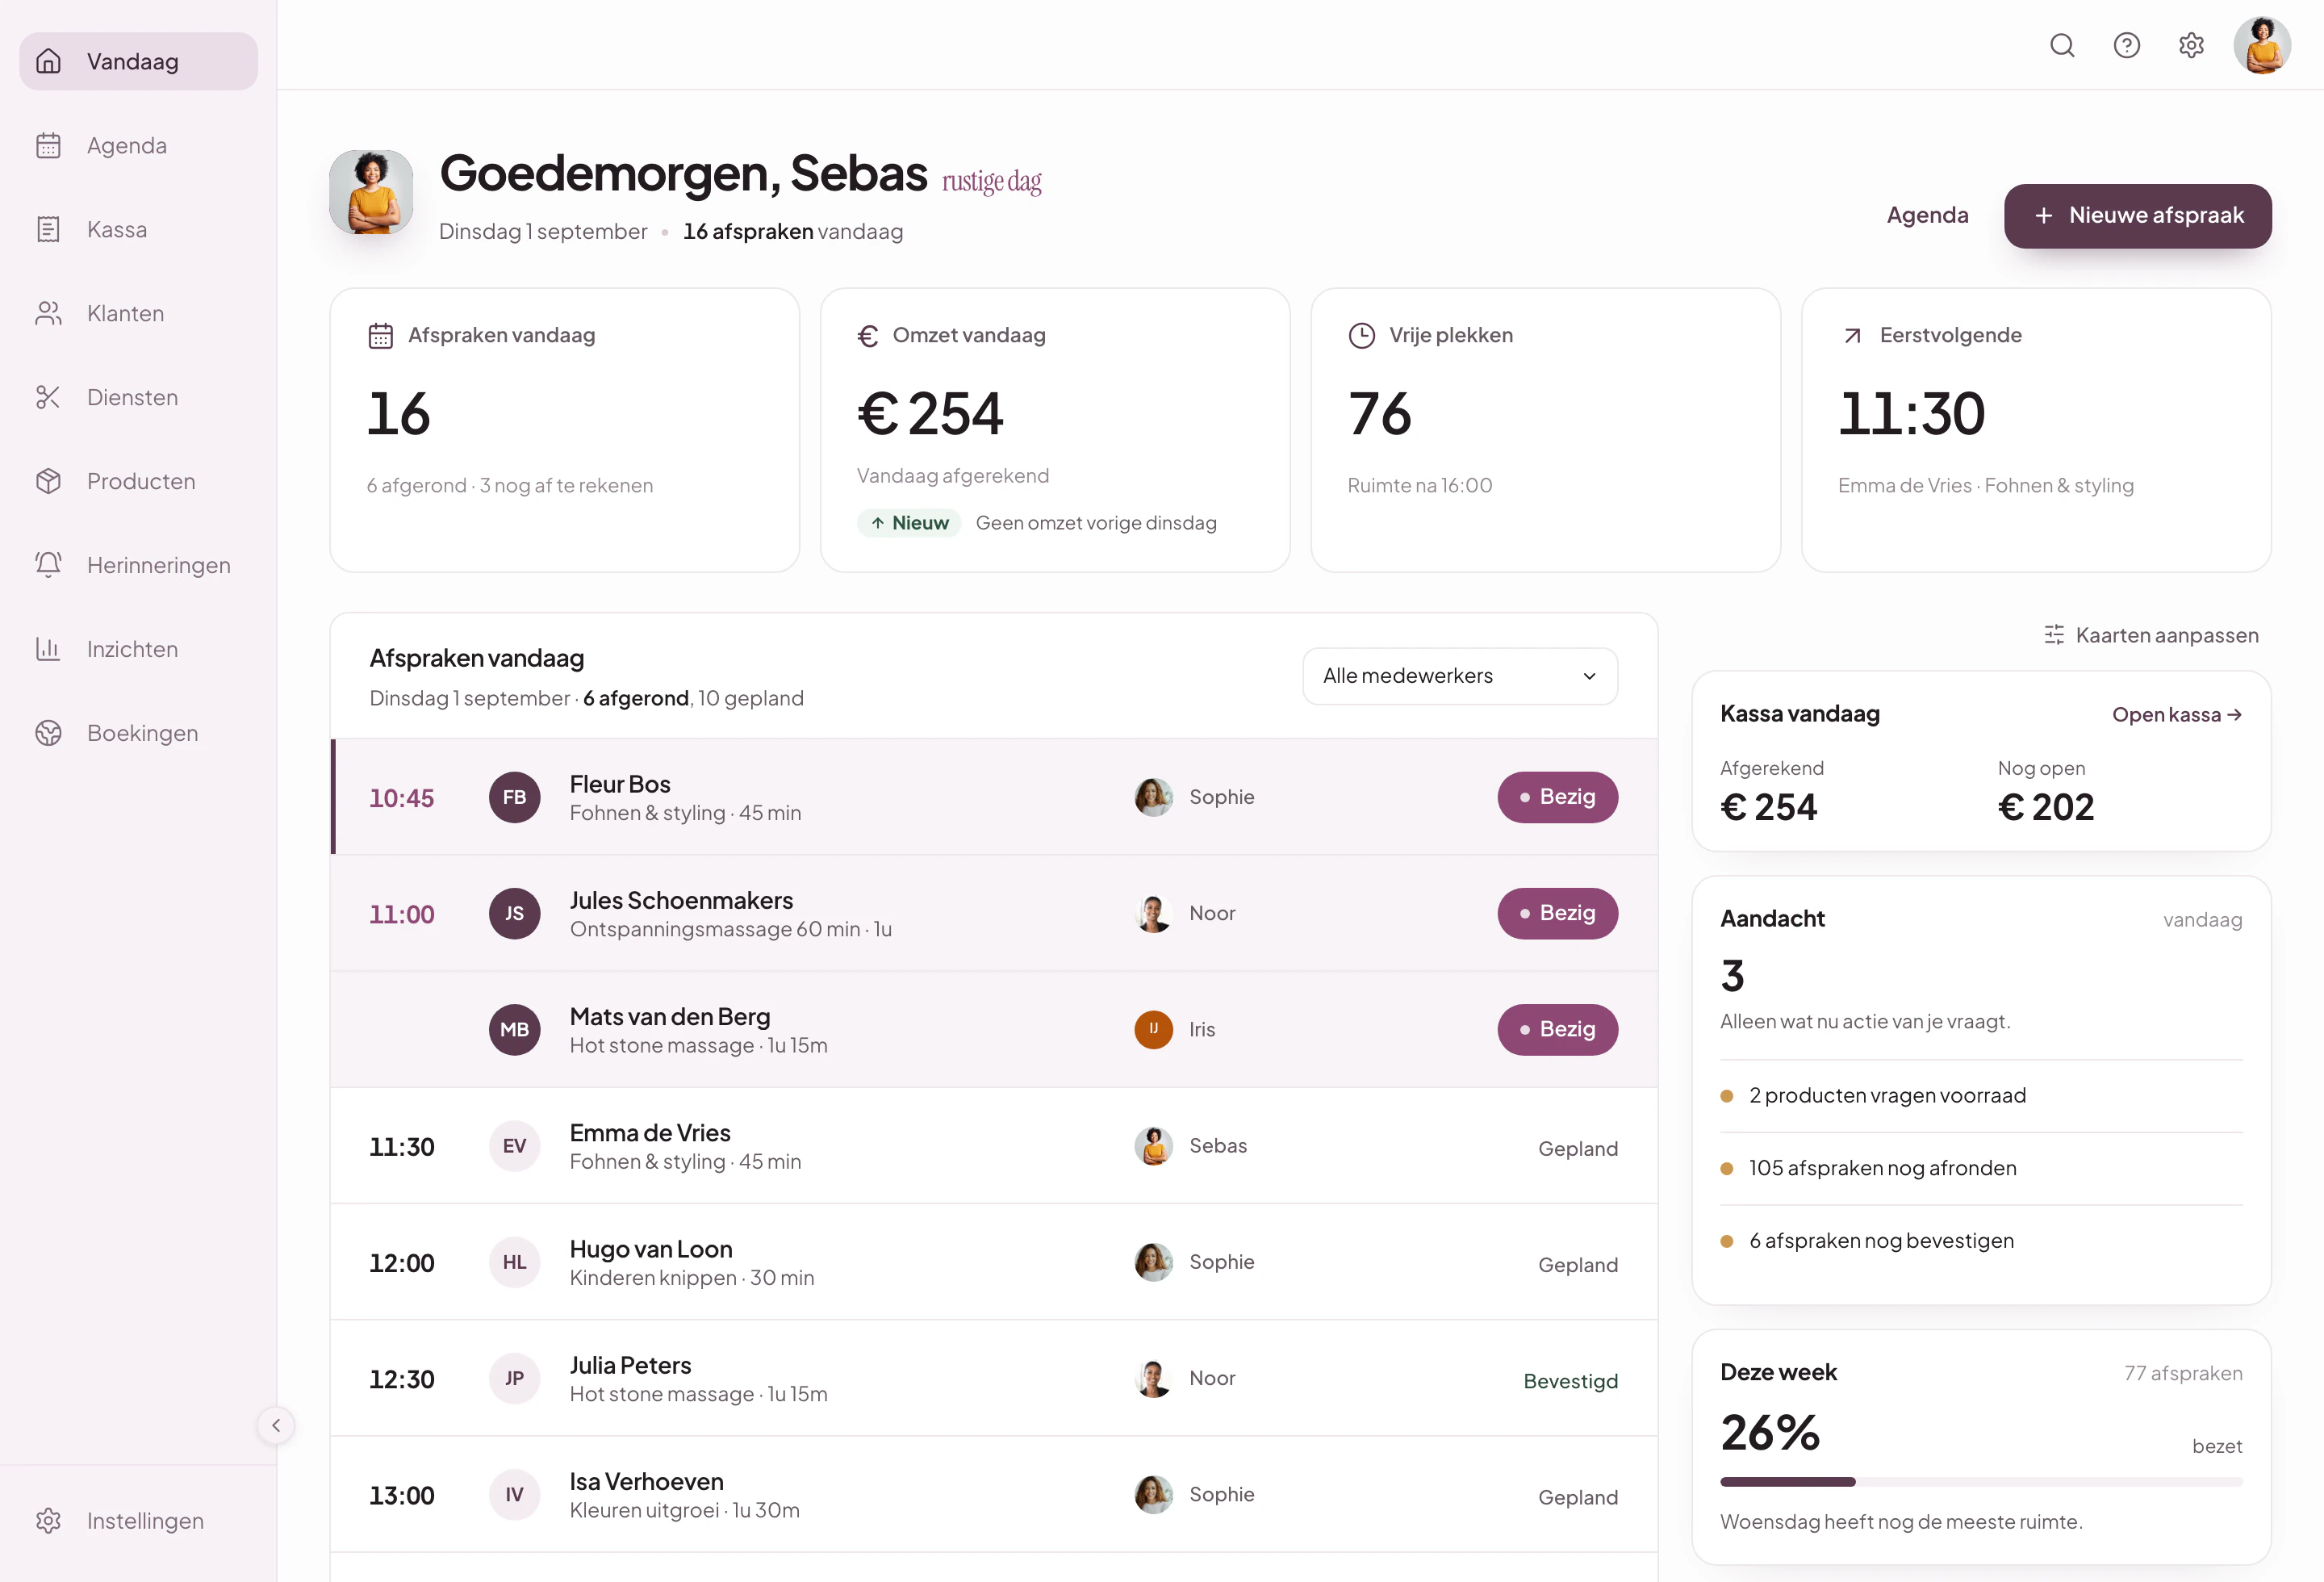
Task: Click the Inzichten chart icon in sidebar
Action: click(x=48, y=649)
